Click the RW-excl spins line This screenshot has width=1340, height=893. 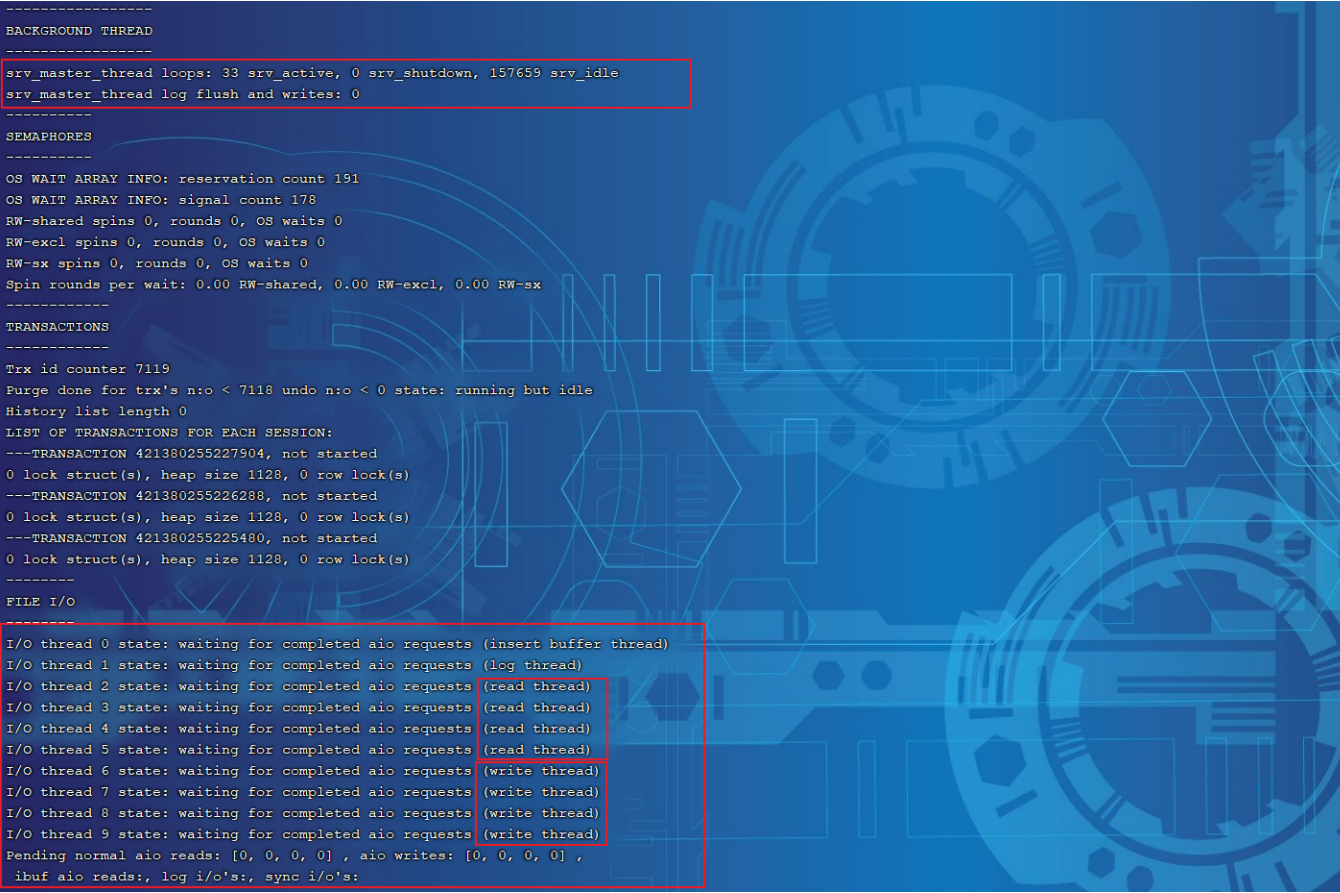tap(165, 242)
